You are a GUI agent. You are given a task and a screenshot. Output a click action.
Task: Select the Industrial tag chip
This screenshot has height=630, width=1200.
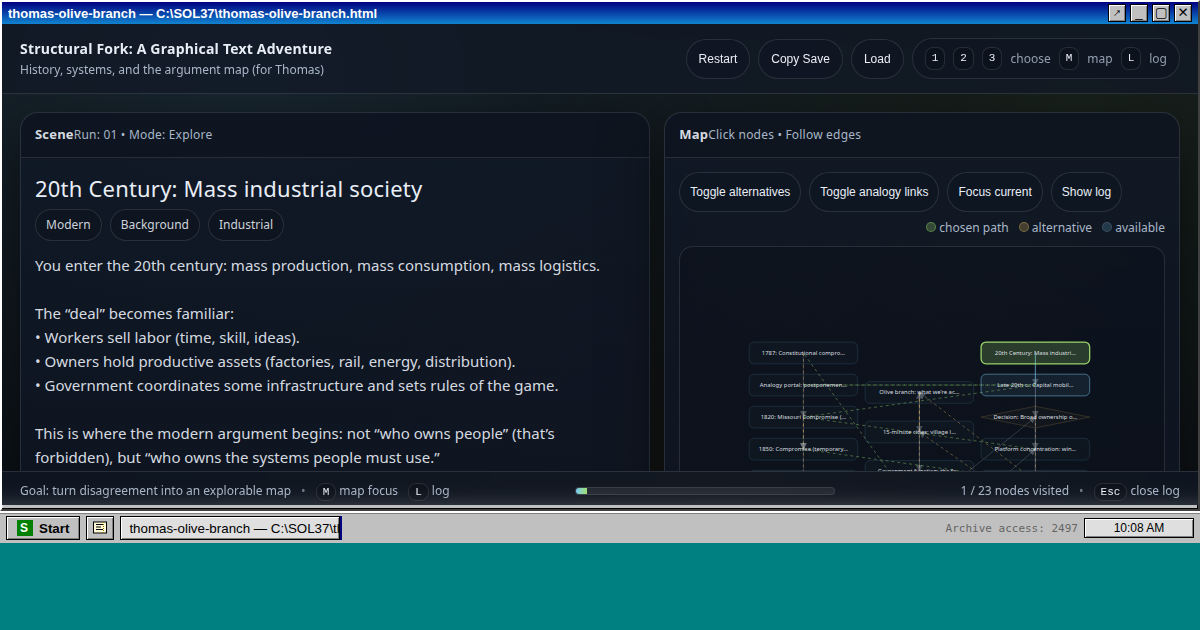246,225
